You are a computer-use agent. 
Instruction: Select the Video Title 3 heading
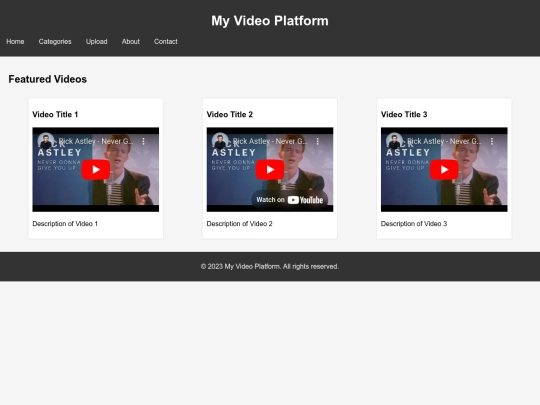click(x=404, y=114)
